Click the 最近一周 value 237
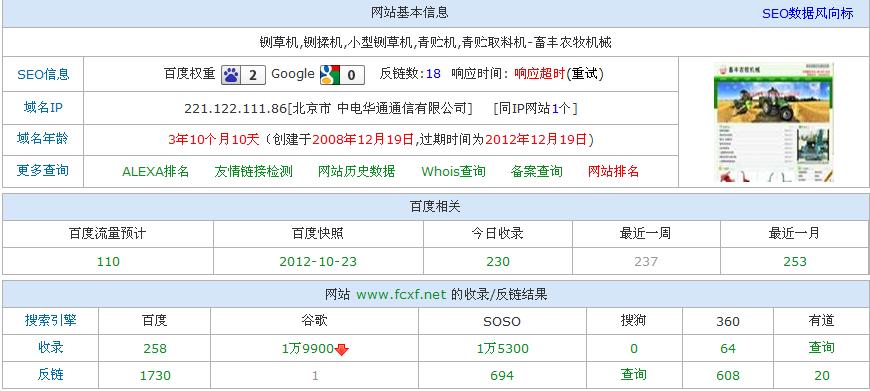The height and width of the screenshot is (391, 870). [646, 261]
